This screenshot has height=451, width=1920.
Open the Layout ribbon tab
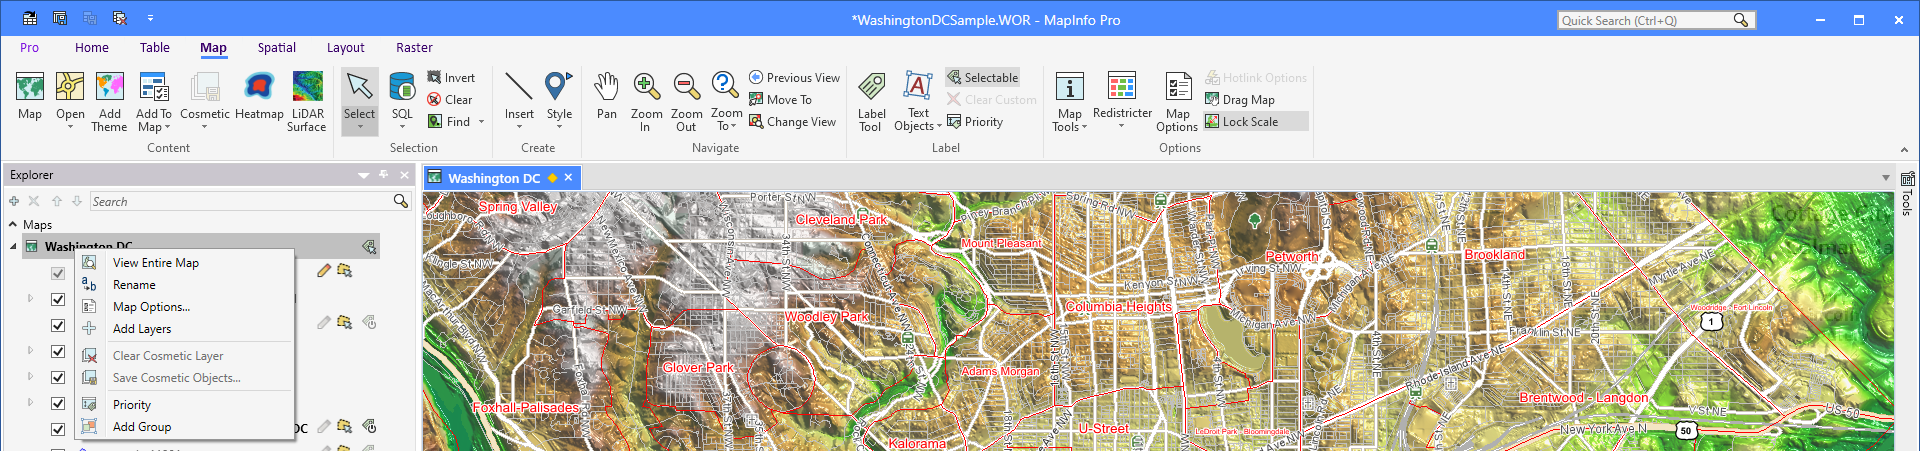coord(346,48)
